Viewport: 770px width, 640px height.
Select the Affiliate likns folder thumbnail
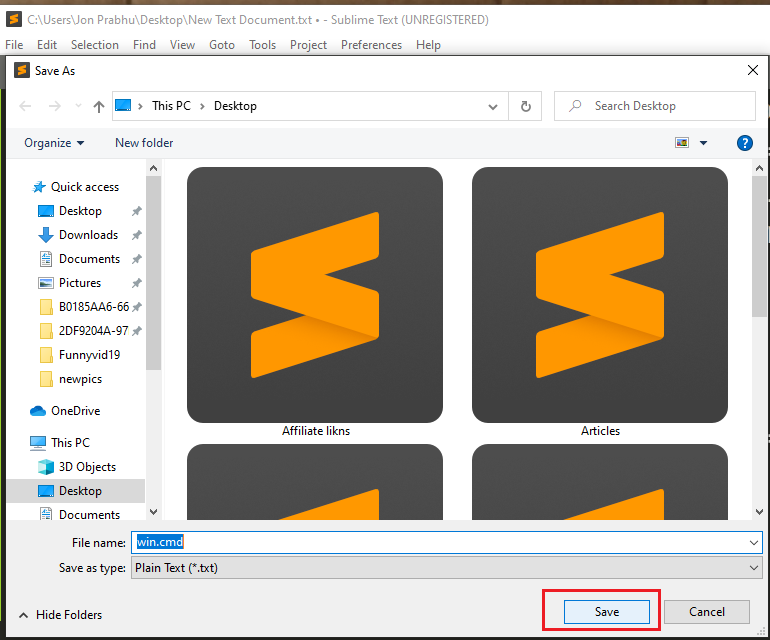(315, 295)
